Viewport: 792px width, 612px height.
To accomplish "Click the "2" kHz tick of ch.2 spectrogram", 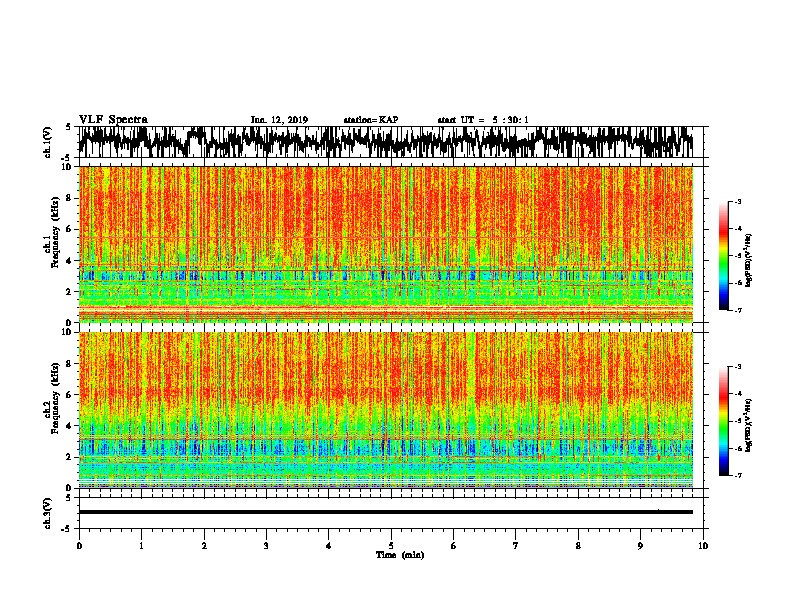I will coord(69,457).
